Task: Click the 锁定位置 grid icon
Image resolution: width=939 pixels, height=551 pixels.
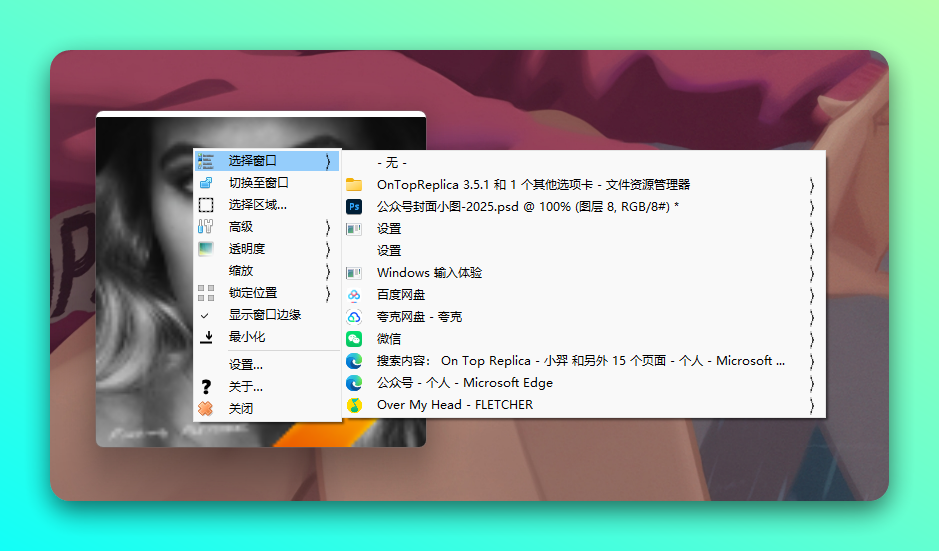Action: coord(205,293)
